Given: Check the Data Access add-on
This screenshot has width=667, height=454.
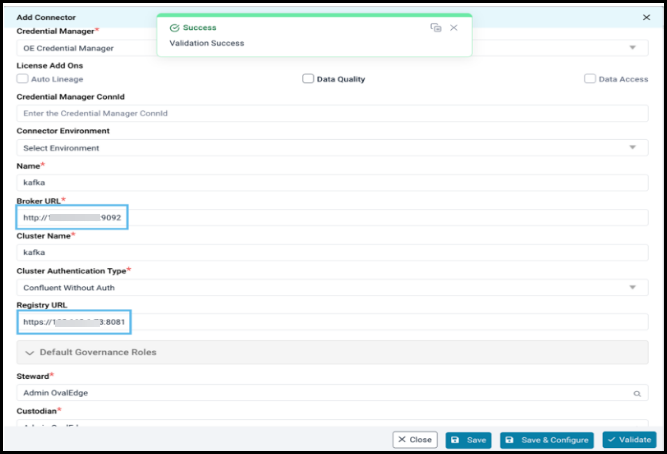Looking at the screenshot, I should point(590,79).
